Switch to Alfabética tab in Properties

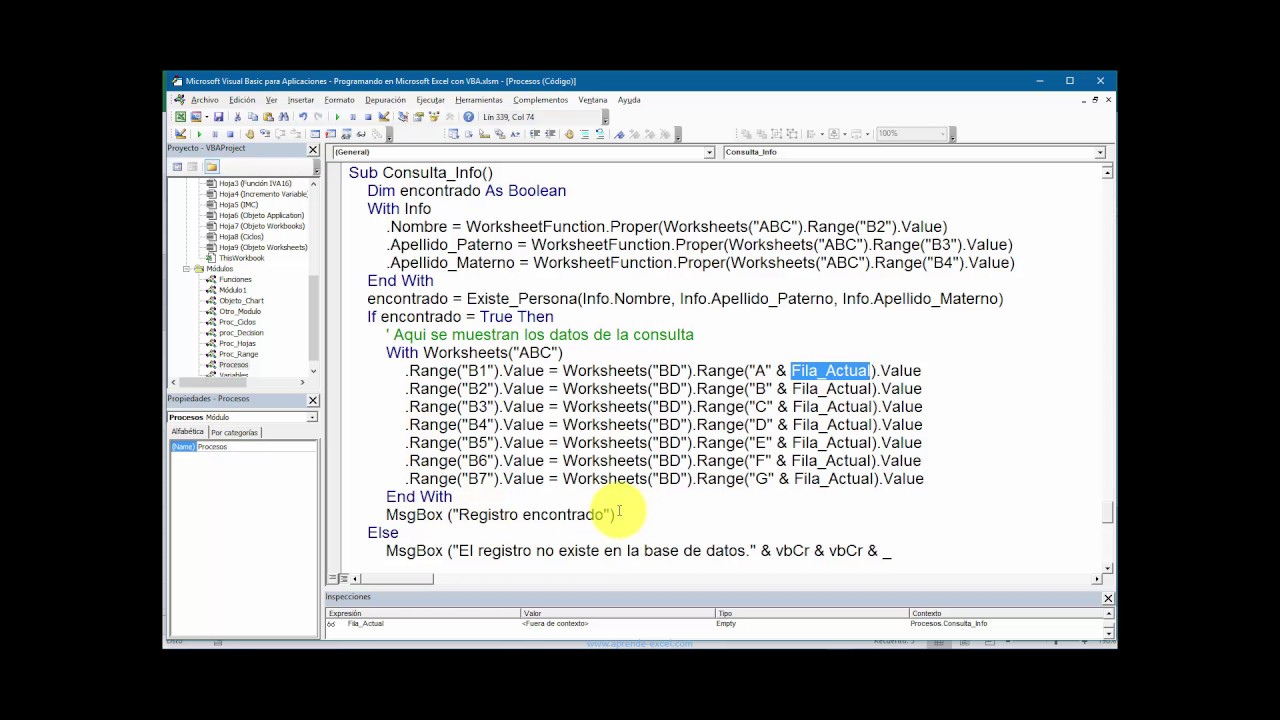[x=187, y=432]
